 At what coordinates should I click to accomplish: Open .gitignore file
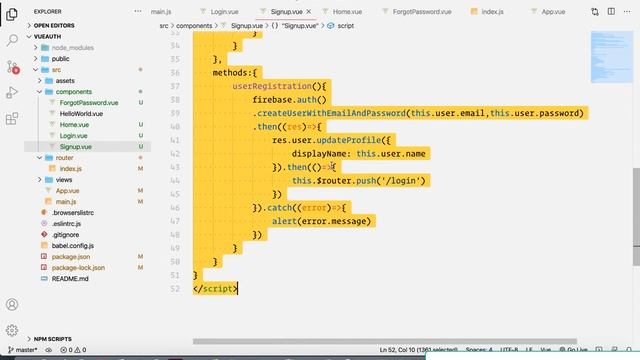(x=65, y=235)
